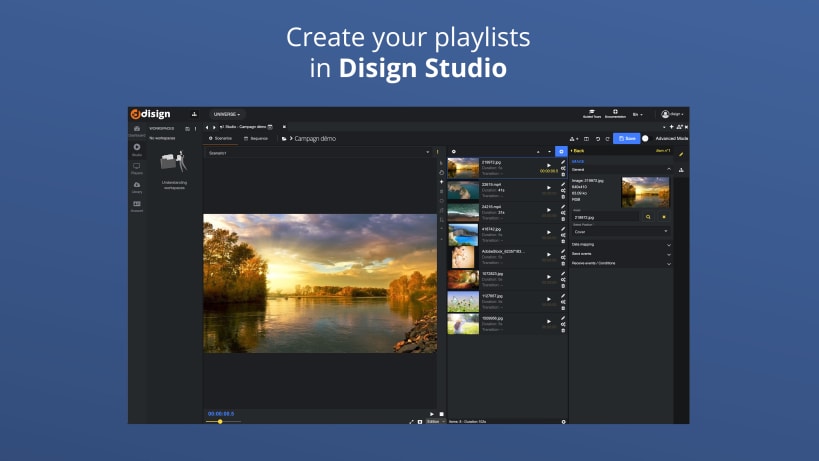This screenshot has height=461, width=819.
Task: Select the Studio Campaign démo tab
Action: pos(247,126)
